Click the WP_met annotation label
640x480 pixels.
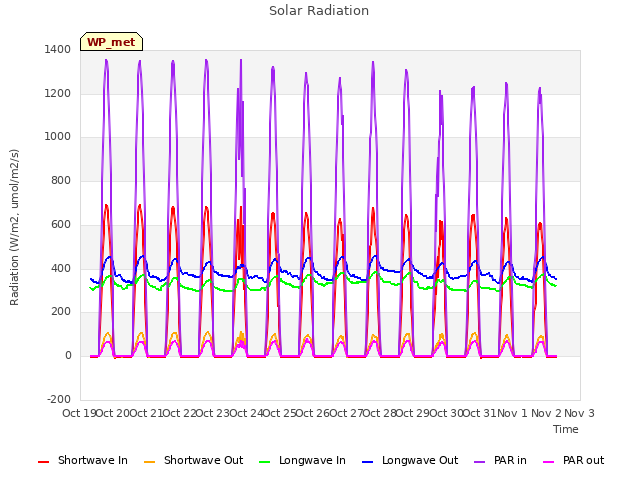pos(111,42)
